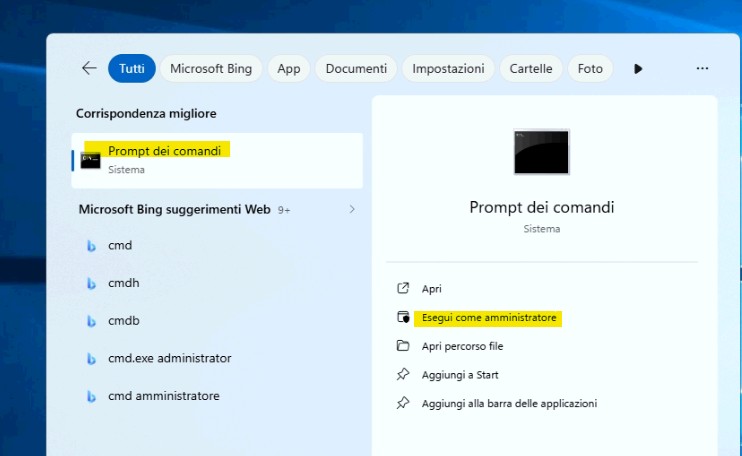Select the Tutti filter tab

click(x=132, y=69)
